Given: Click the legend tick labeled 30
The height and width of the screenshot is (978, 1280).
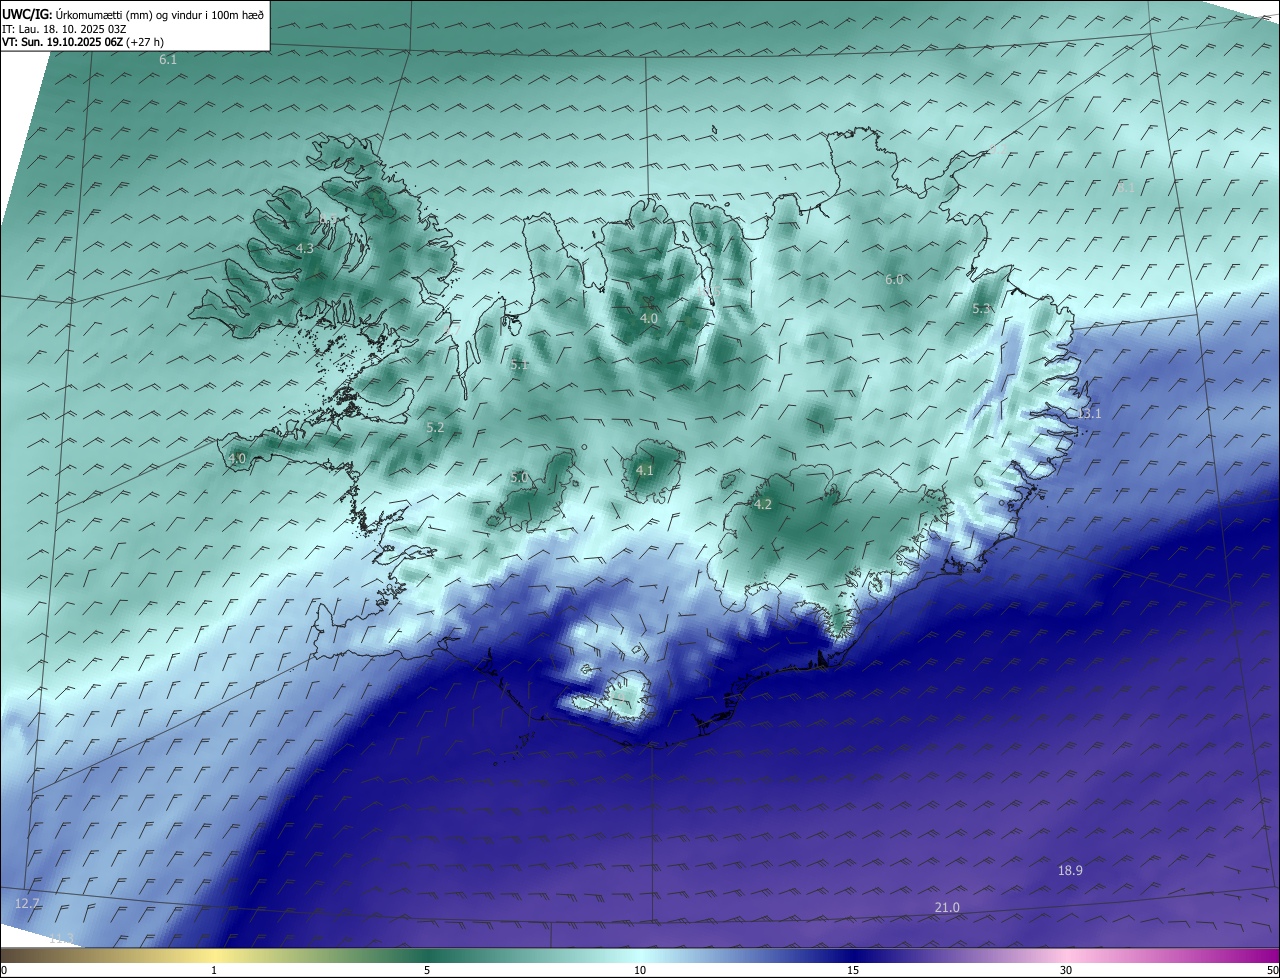Looking at the screenshot, I should (1066, 970).
